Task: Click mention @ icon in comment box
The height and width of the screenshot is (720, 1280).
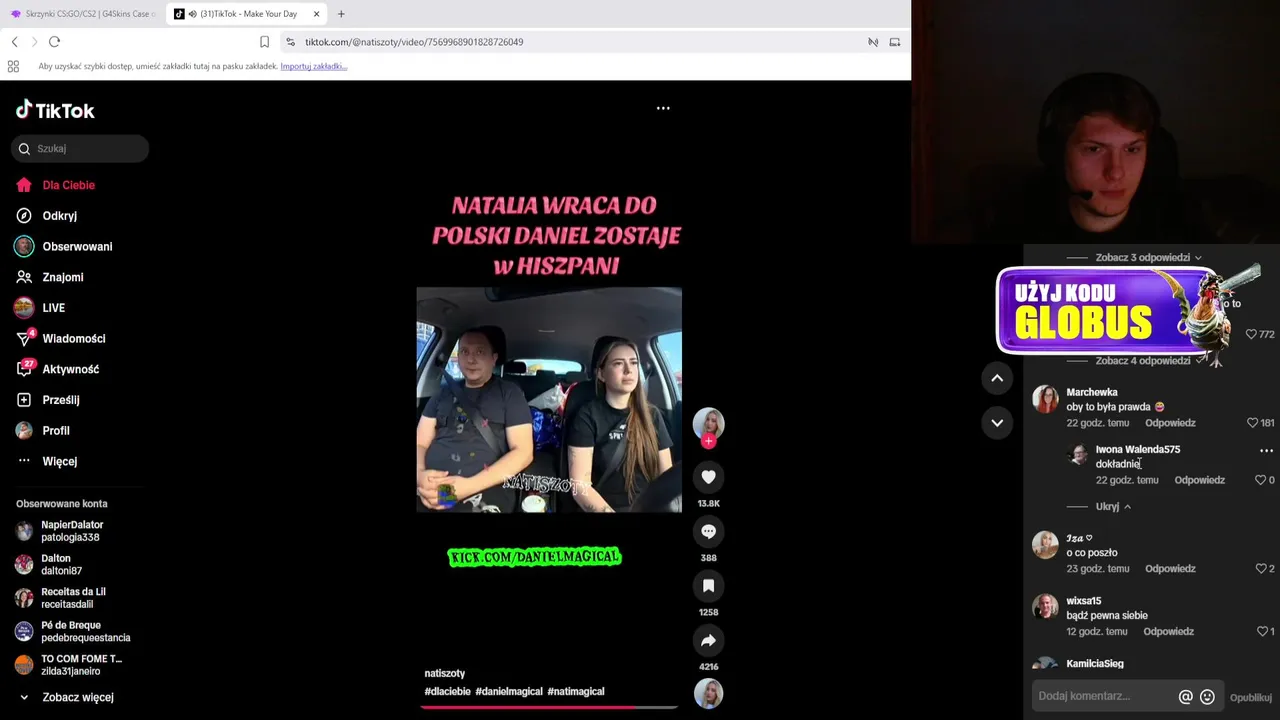Action: [x=1186, y=697]
